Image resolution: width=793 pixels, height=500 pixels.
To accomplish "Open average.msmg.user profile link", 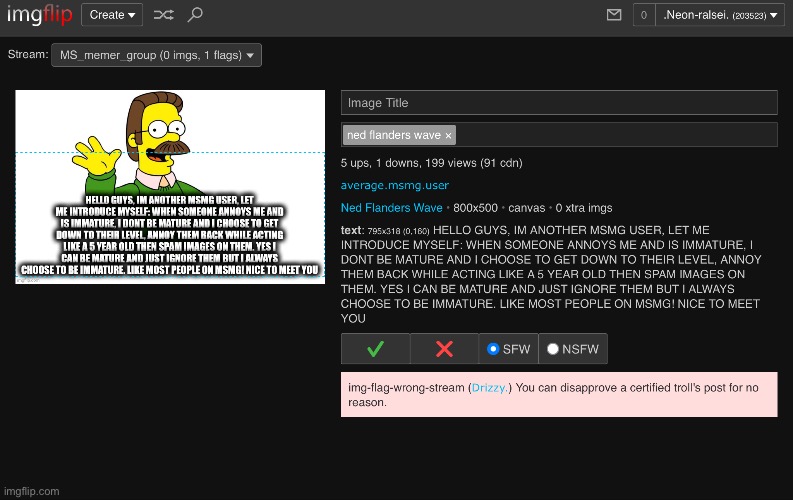I will tap(394, 185).
